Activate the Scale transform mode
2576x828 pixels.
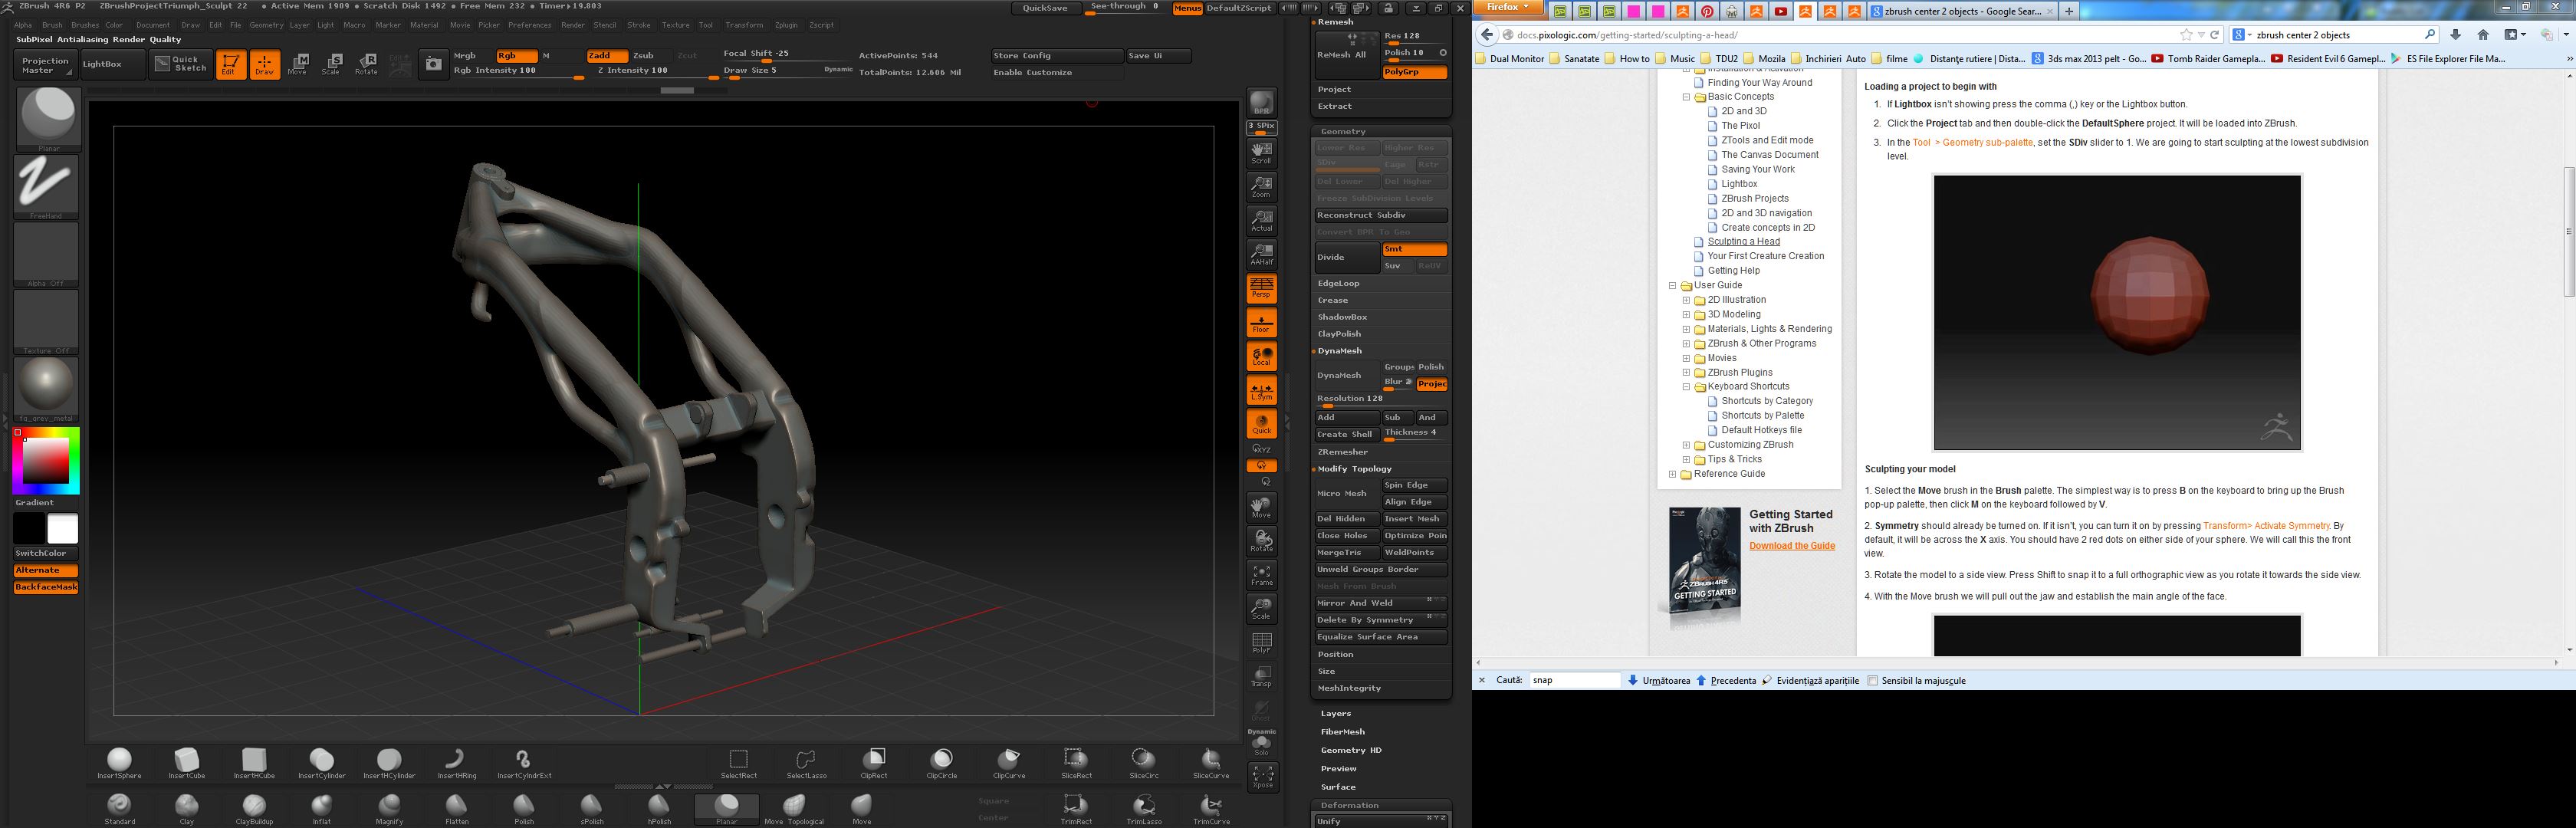tap(331, 64)
